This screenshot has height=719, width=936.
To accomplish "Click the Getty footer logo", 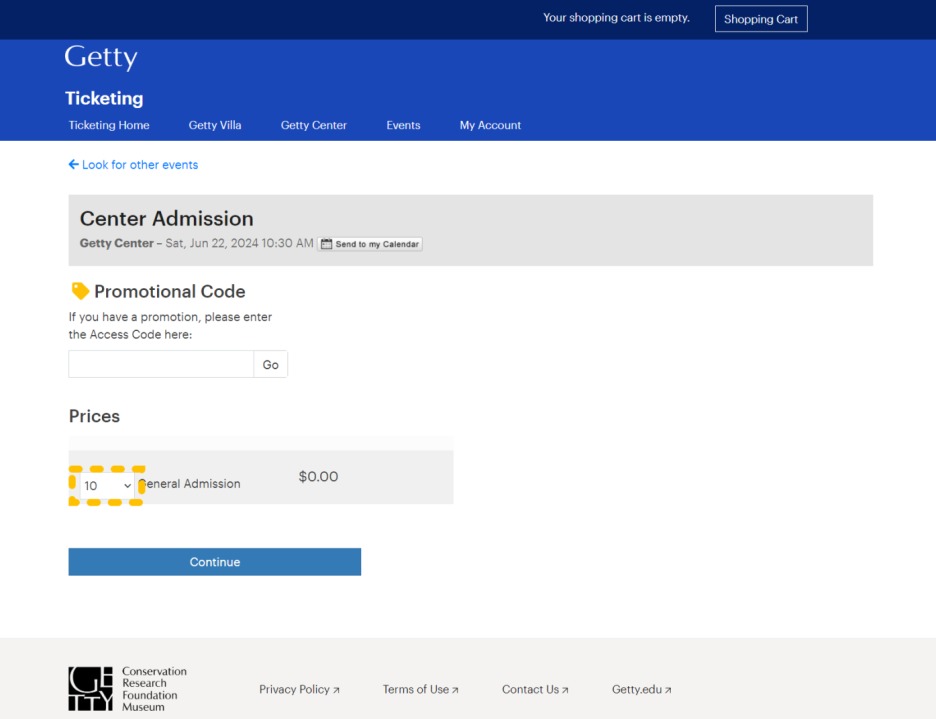I will point(91,689).
